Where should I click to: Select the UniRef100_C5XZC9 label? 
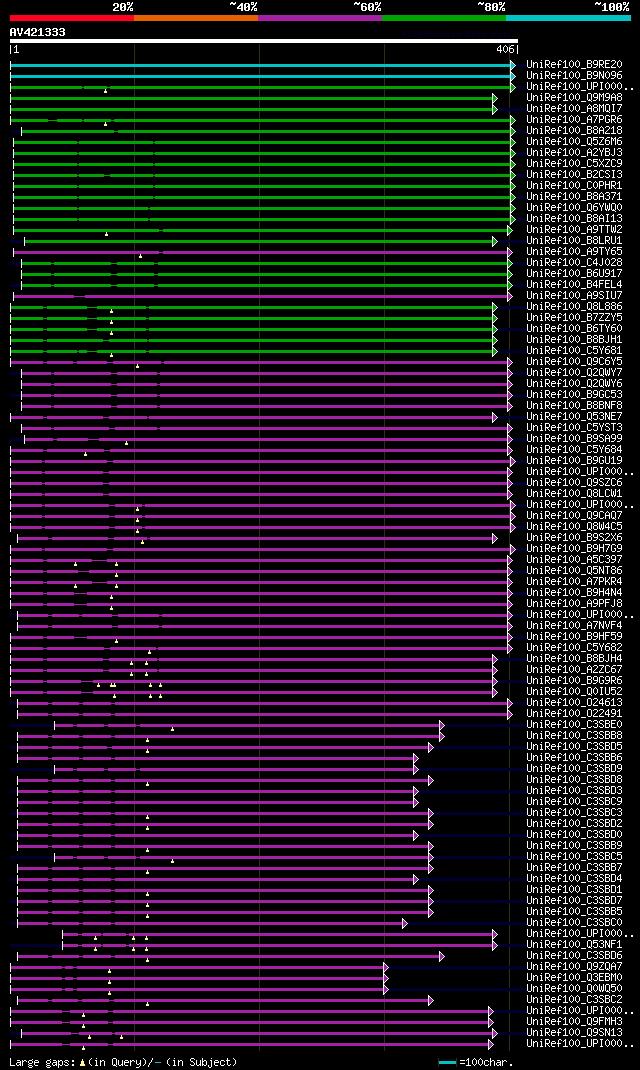coord(574,164)
